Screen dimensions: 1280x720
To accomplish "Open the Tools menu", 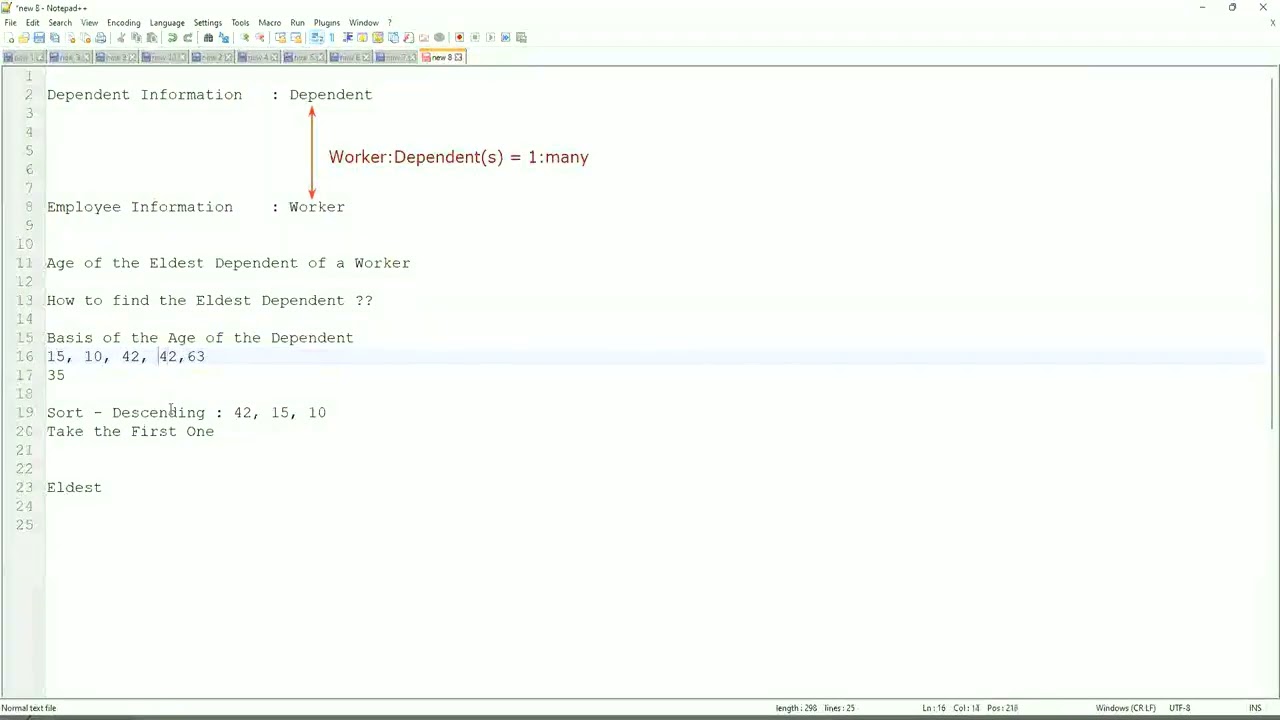I will point(240,22).
